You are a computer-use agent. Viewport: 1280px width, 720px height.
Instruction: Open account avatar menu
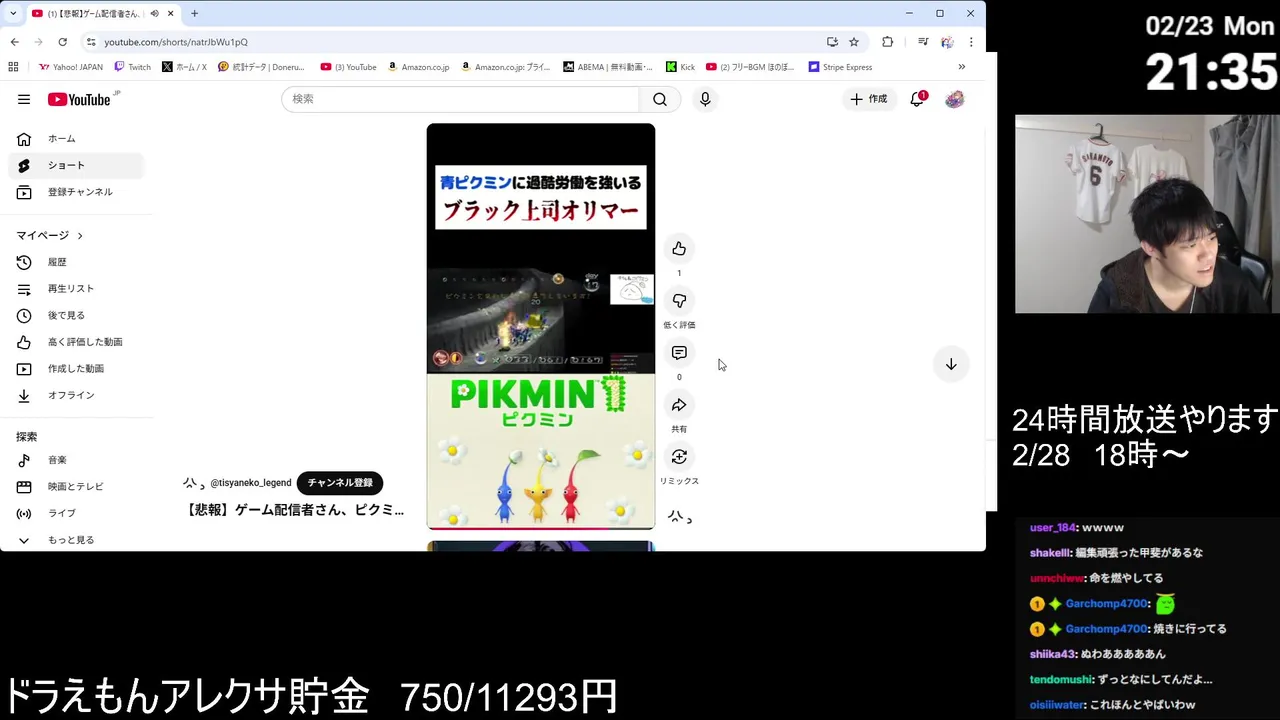pos(954,99)
